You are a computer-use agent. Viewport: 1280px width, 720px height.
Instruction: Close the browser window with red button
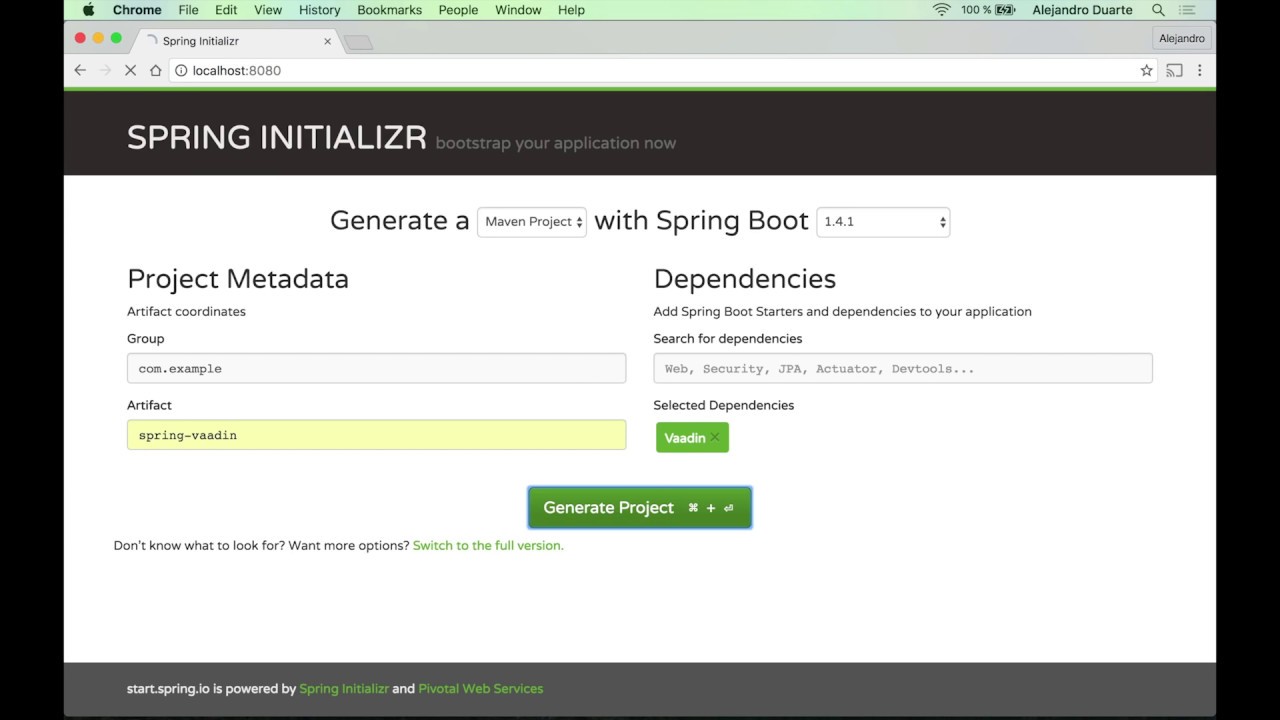[x=80, y=38]
